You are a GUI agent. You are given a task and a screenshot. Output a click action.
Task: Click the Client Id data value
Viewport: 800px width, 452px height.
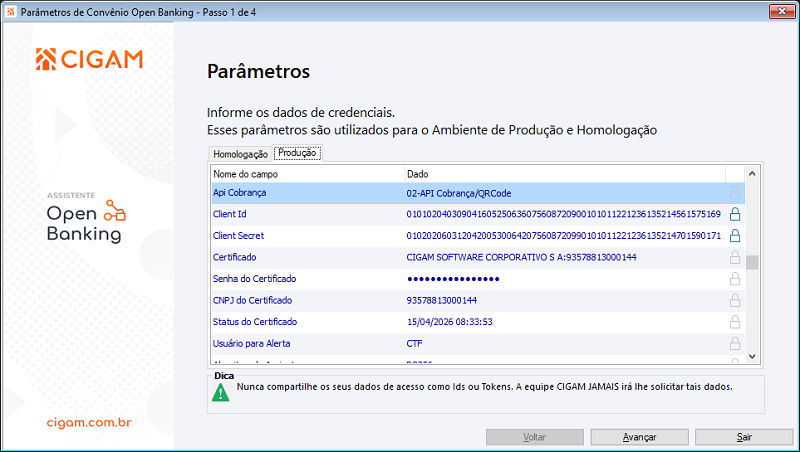(563, 214)
